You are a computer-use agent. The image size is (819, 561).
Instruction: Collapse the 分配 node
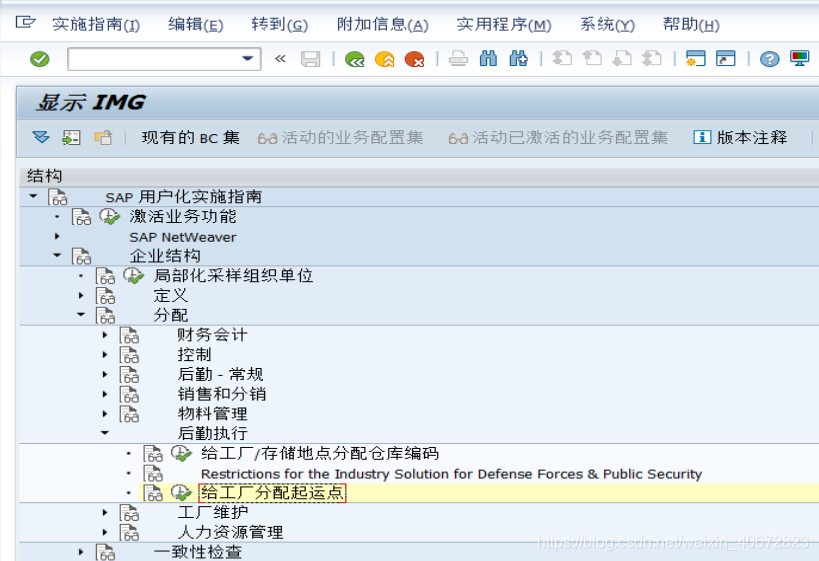[81, 314]
